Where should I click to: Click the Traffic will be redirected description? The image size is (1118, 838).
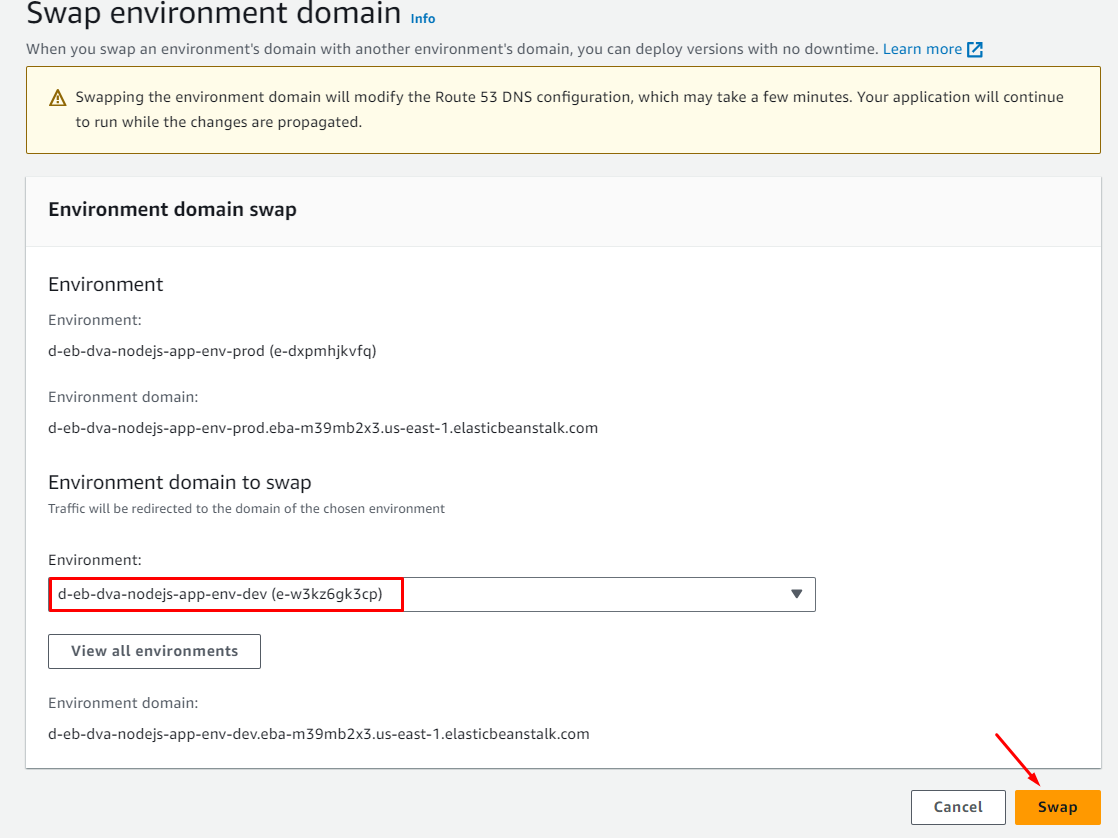246,509
